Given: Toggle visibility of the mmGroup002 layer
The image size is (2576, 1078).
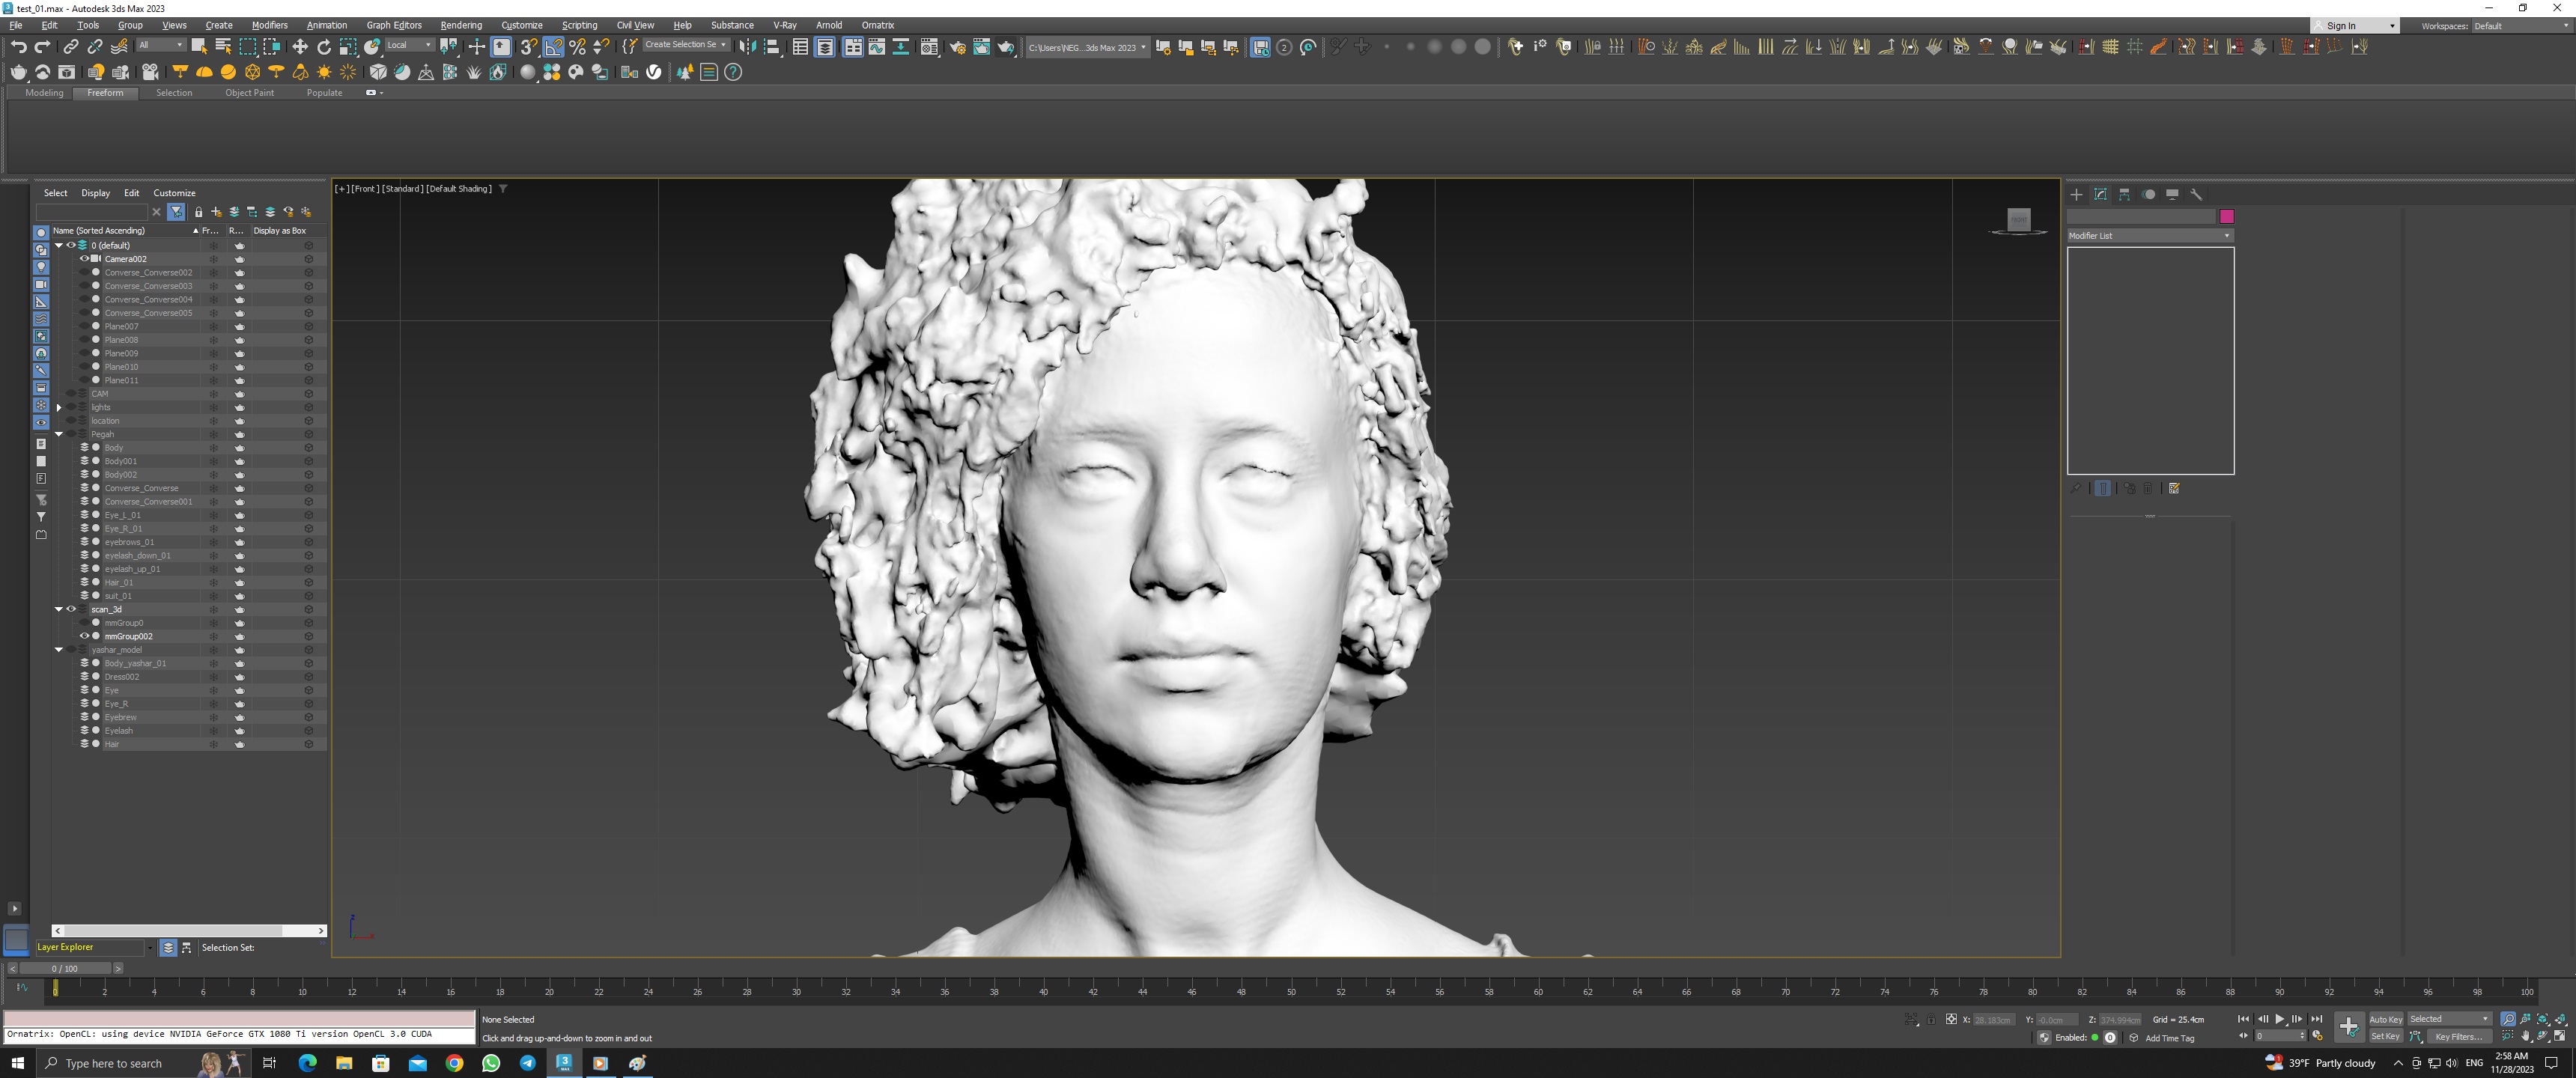Looking at the screenshot, I should [84, 636].
